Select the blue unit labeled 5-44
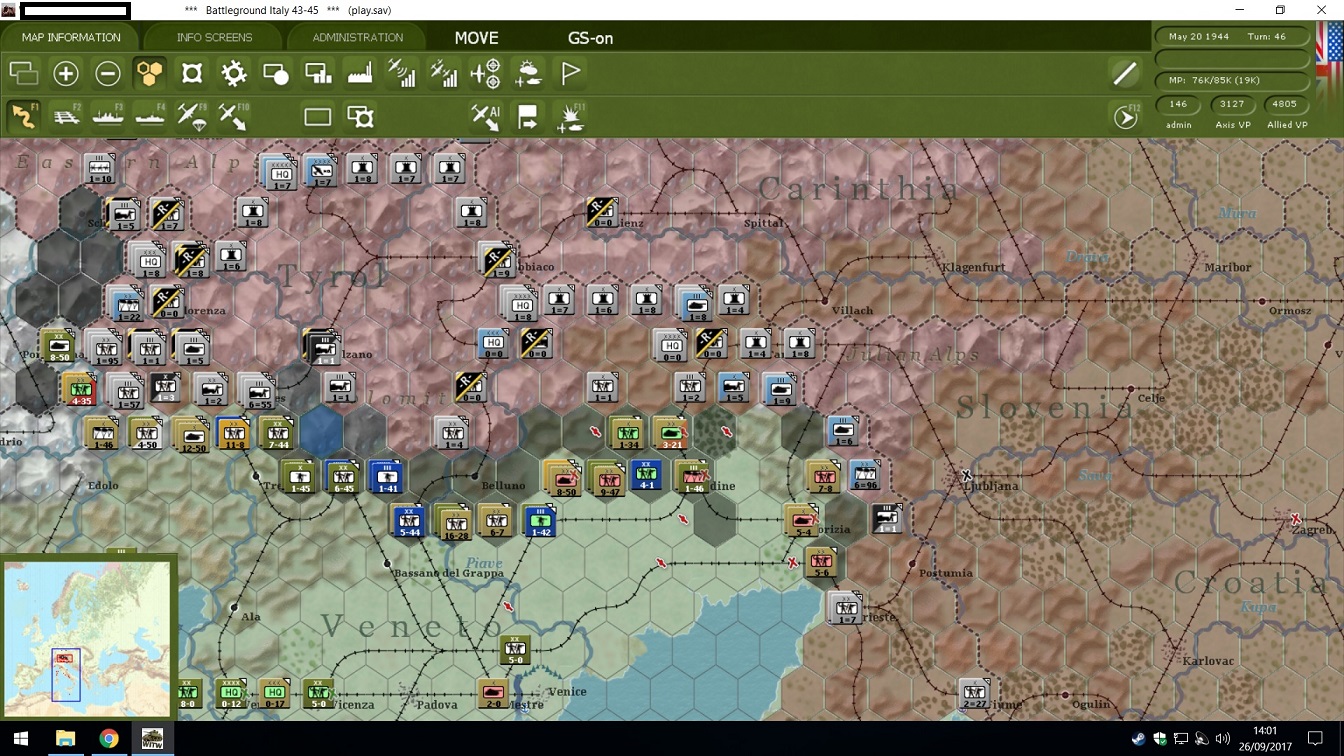Image resolution: width=1344 pixels, height=756 pixels. tap(409, 520)
